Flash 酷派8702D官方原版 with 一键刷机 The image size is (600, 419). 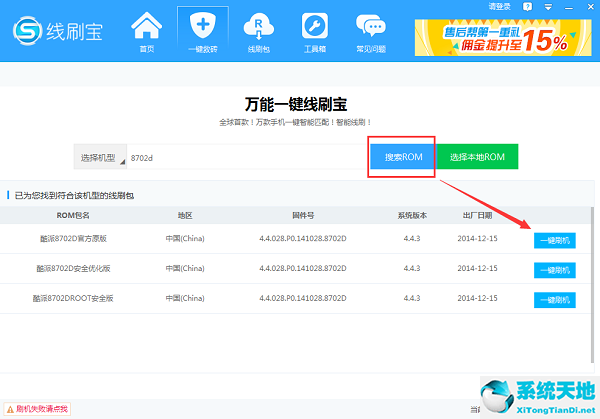[x=554, y=240]
